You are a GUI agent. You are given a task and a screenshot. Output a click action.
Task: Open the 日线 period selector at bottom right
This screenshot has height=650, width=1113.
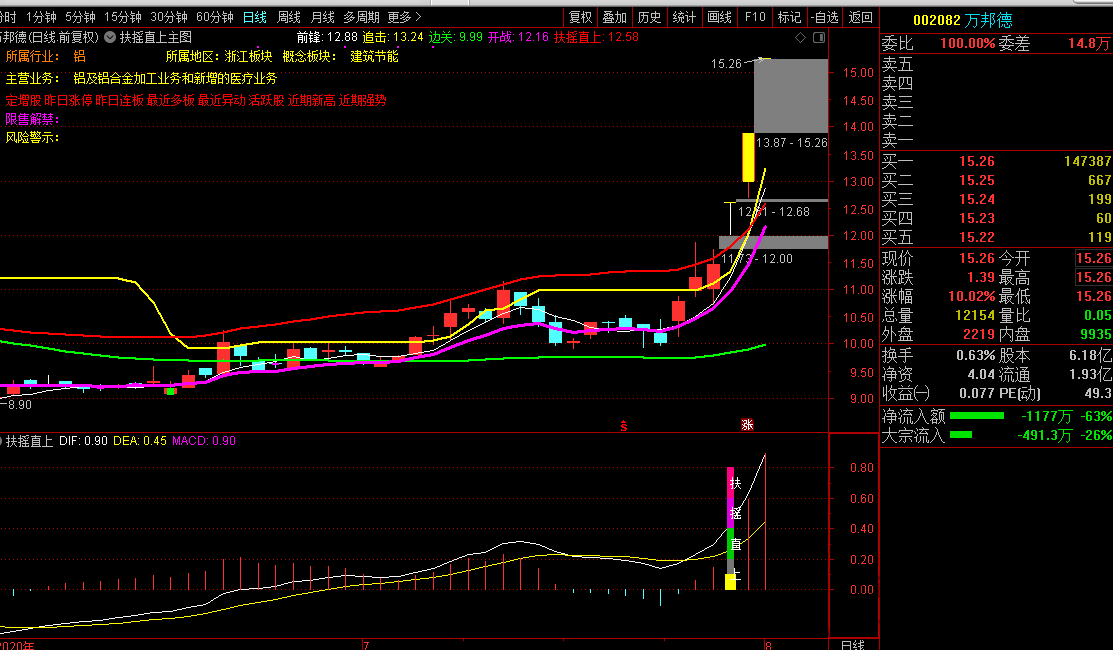point(852,644)
